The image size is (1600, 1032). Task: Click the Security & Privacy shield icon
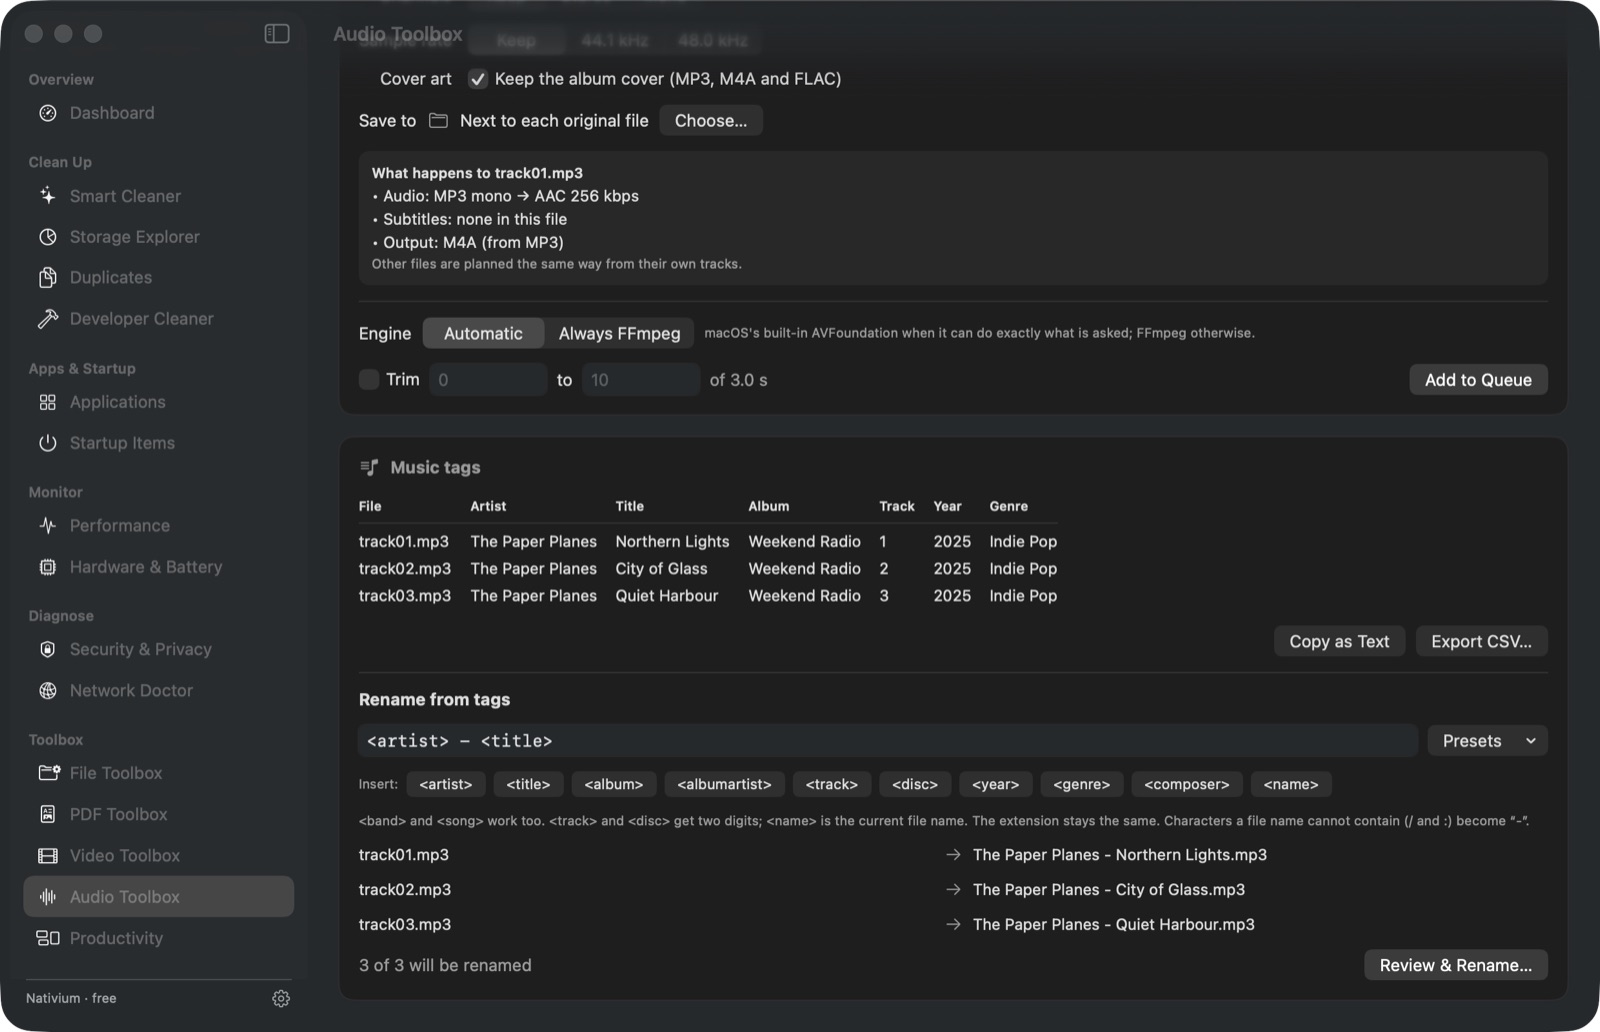coord(48,649)
